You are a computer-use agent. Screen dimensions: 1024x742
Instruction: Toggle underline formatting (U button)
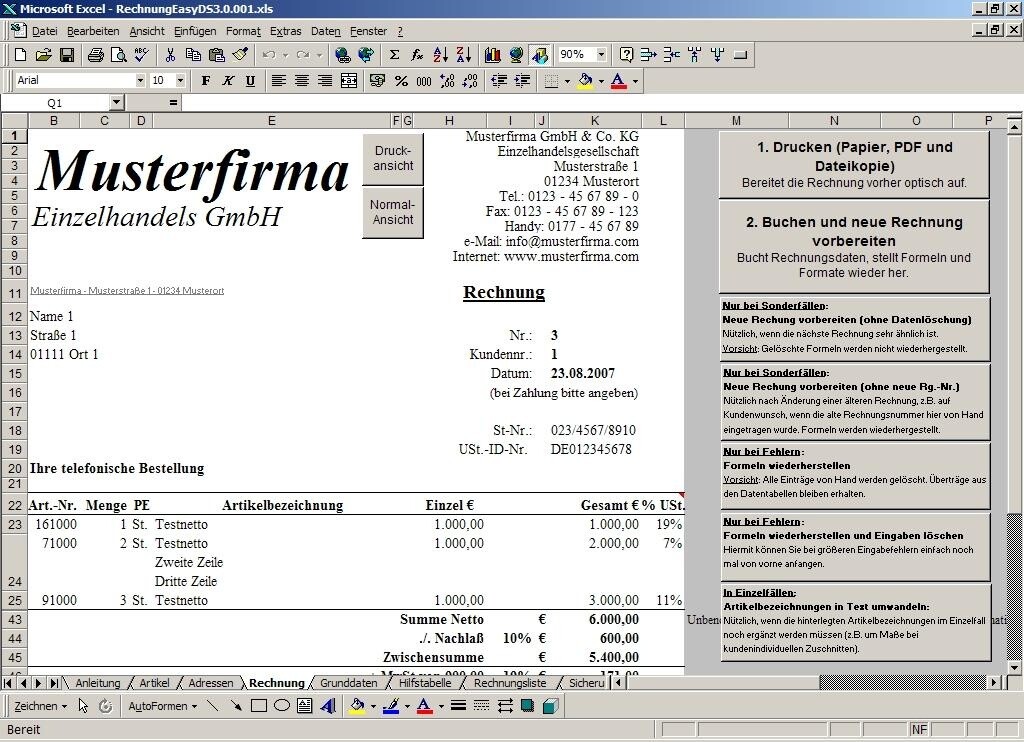pos(250,81)
